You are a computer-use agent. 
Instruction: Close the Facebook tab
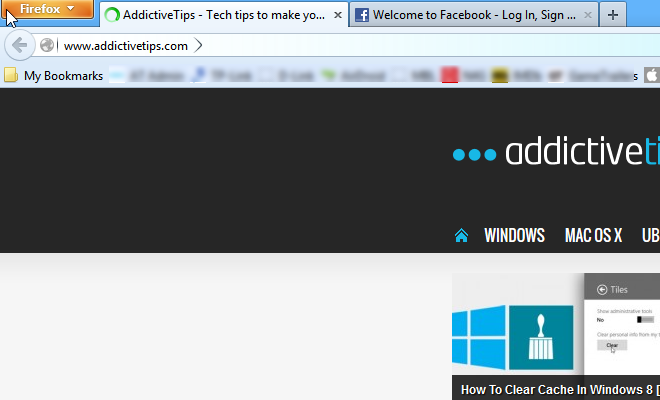[588, 15]
